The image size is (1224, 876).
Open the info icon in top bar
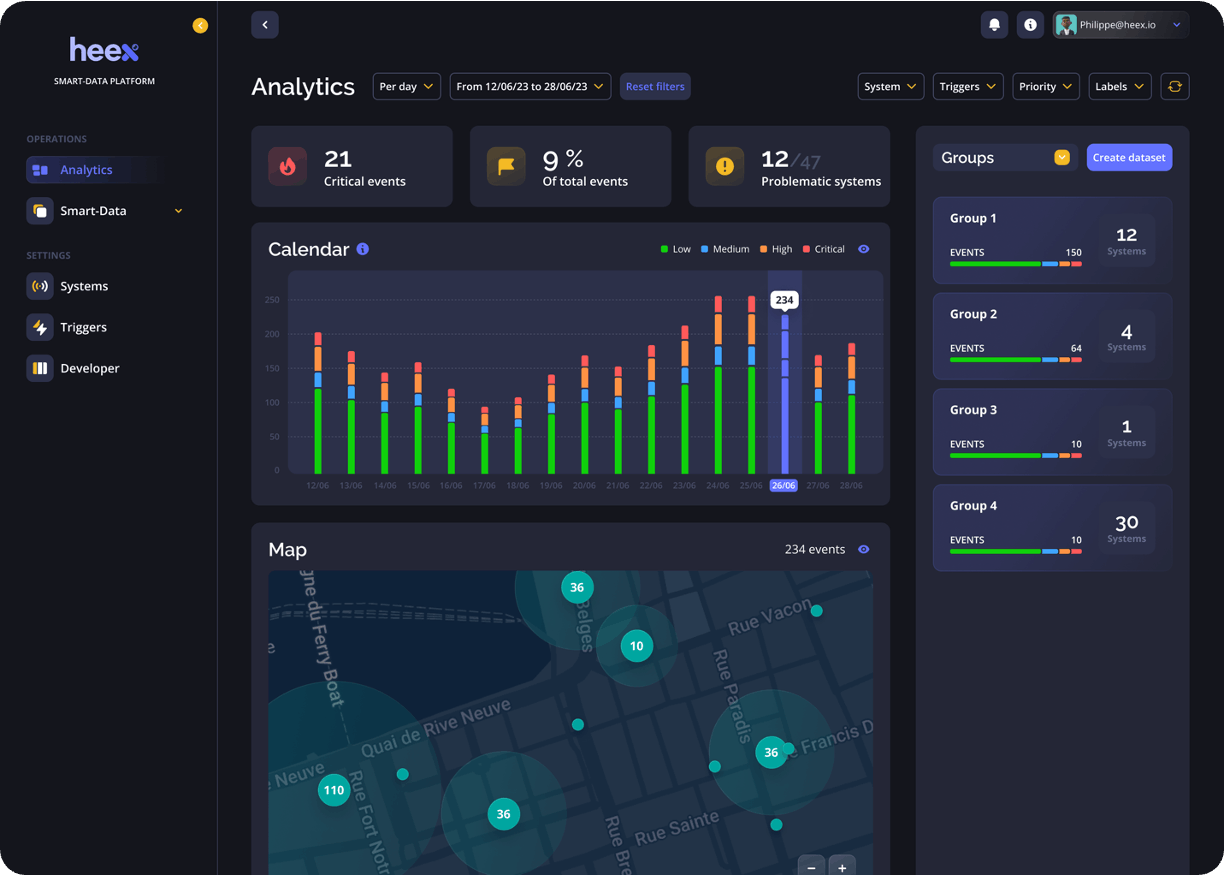pos(1030,25)
